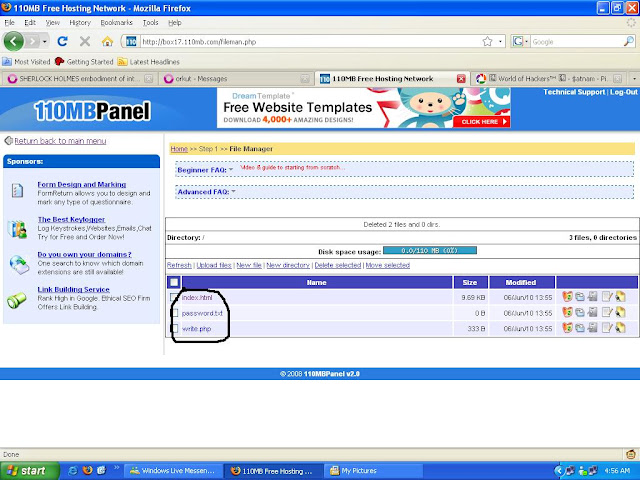Expand the Advanced FAQ section
Image resolution: width=640 pixels, height=480 pixels.
pyautogui.click(x=207, y=192)
